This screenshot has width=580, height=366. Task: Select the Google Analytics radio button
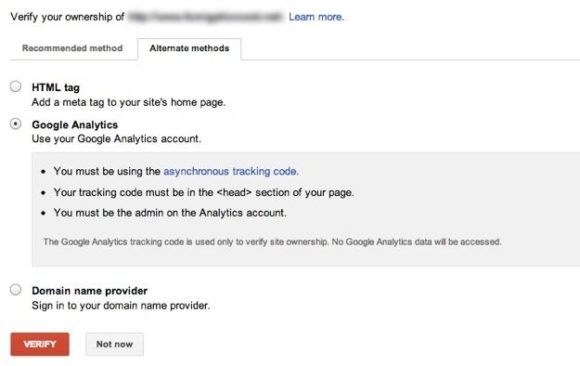coord(16,124)
